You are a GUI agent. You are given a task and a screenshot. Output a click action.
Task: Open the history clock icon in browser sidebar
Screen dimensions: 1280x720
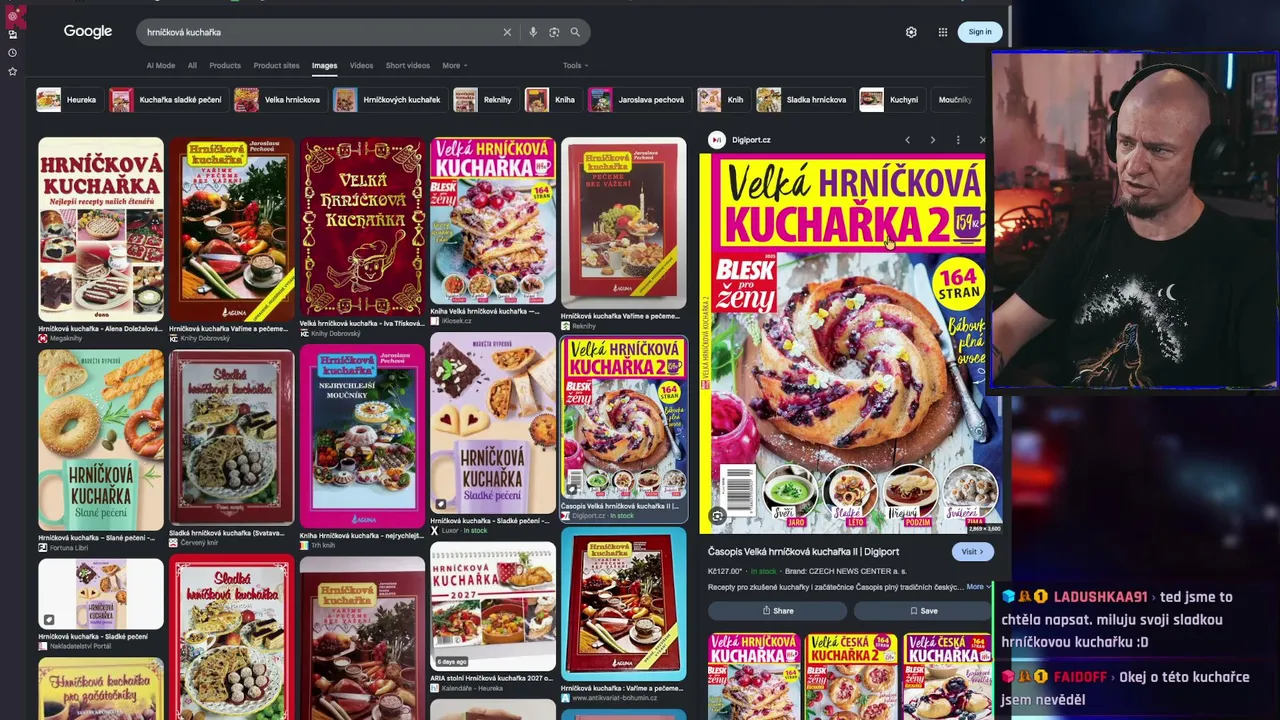(12, 52)
